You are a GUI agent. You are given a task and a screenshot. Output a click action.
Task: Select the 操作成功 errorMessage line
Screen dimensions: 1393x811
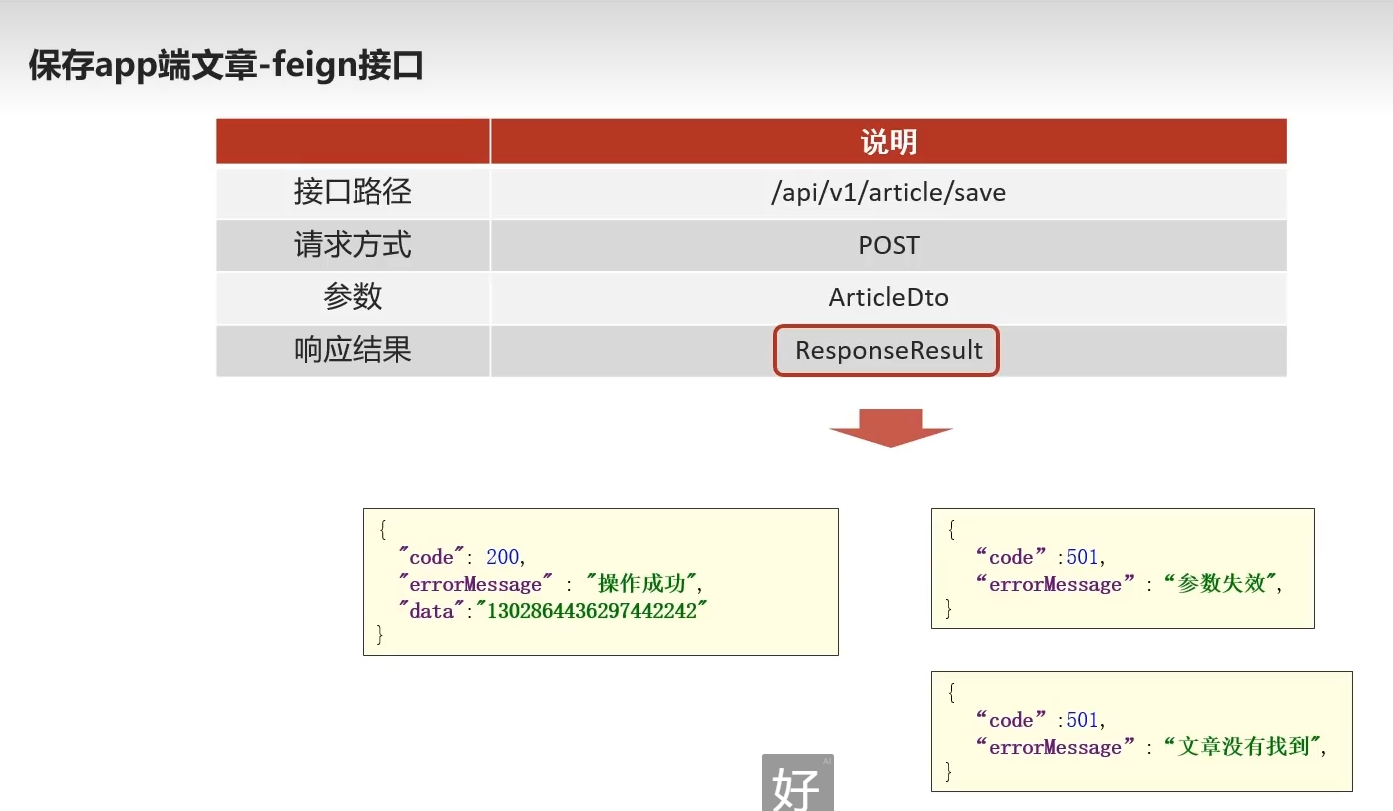[x=551, y=584]
